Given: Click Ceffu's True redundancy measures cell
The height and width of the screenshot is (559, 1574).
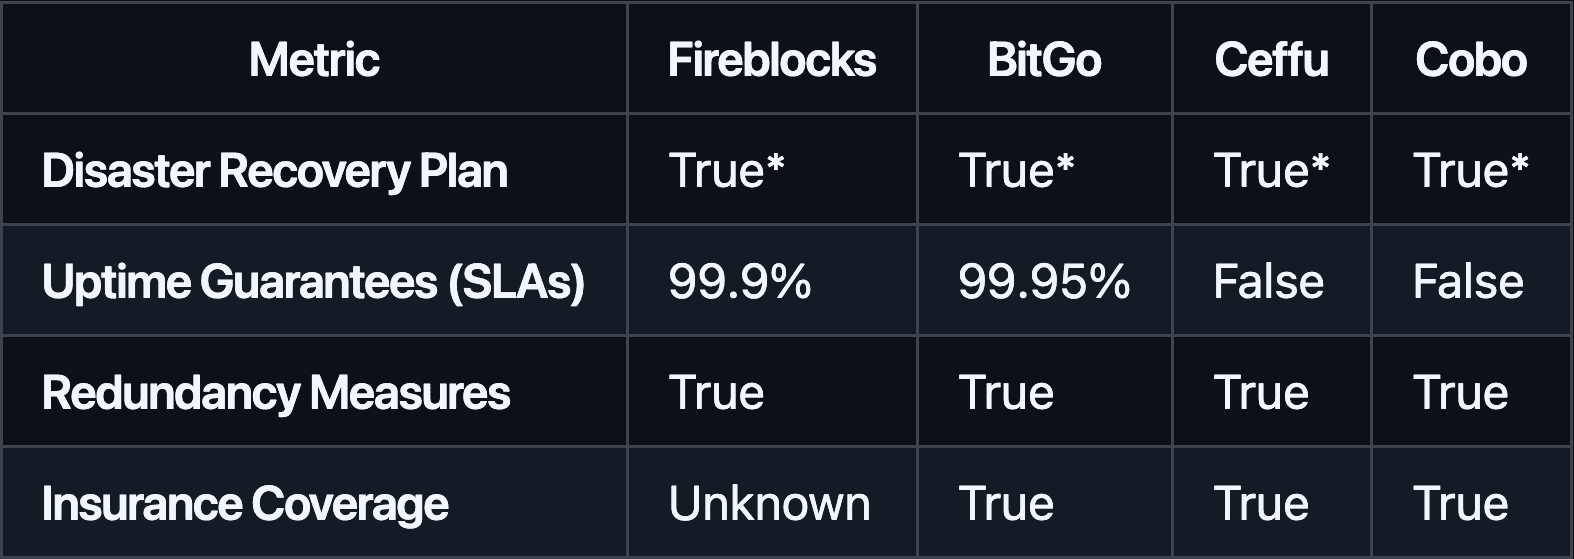Looking at the screenshot, I should (x=1261, y=393).
